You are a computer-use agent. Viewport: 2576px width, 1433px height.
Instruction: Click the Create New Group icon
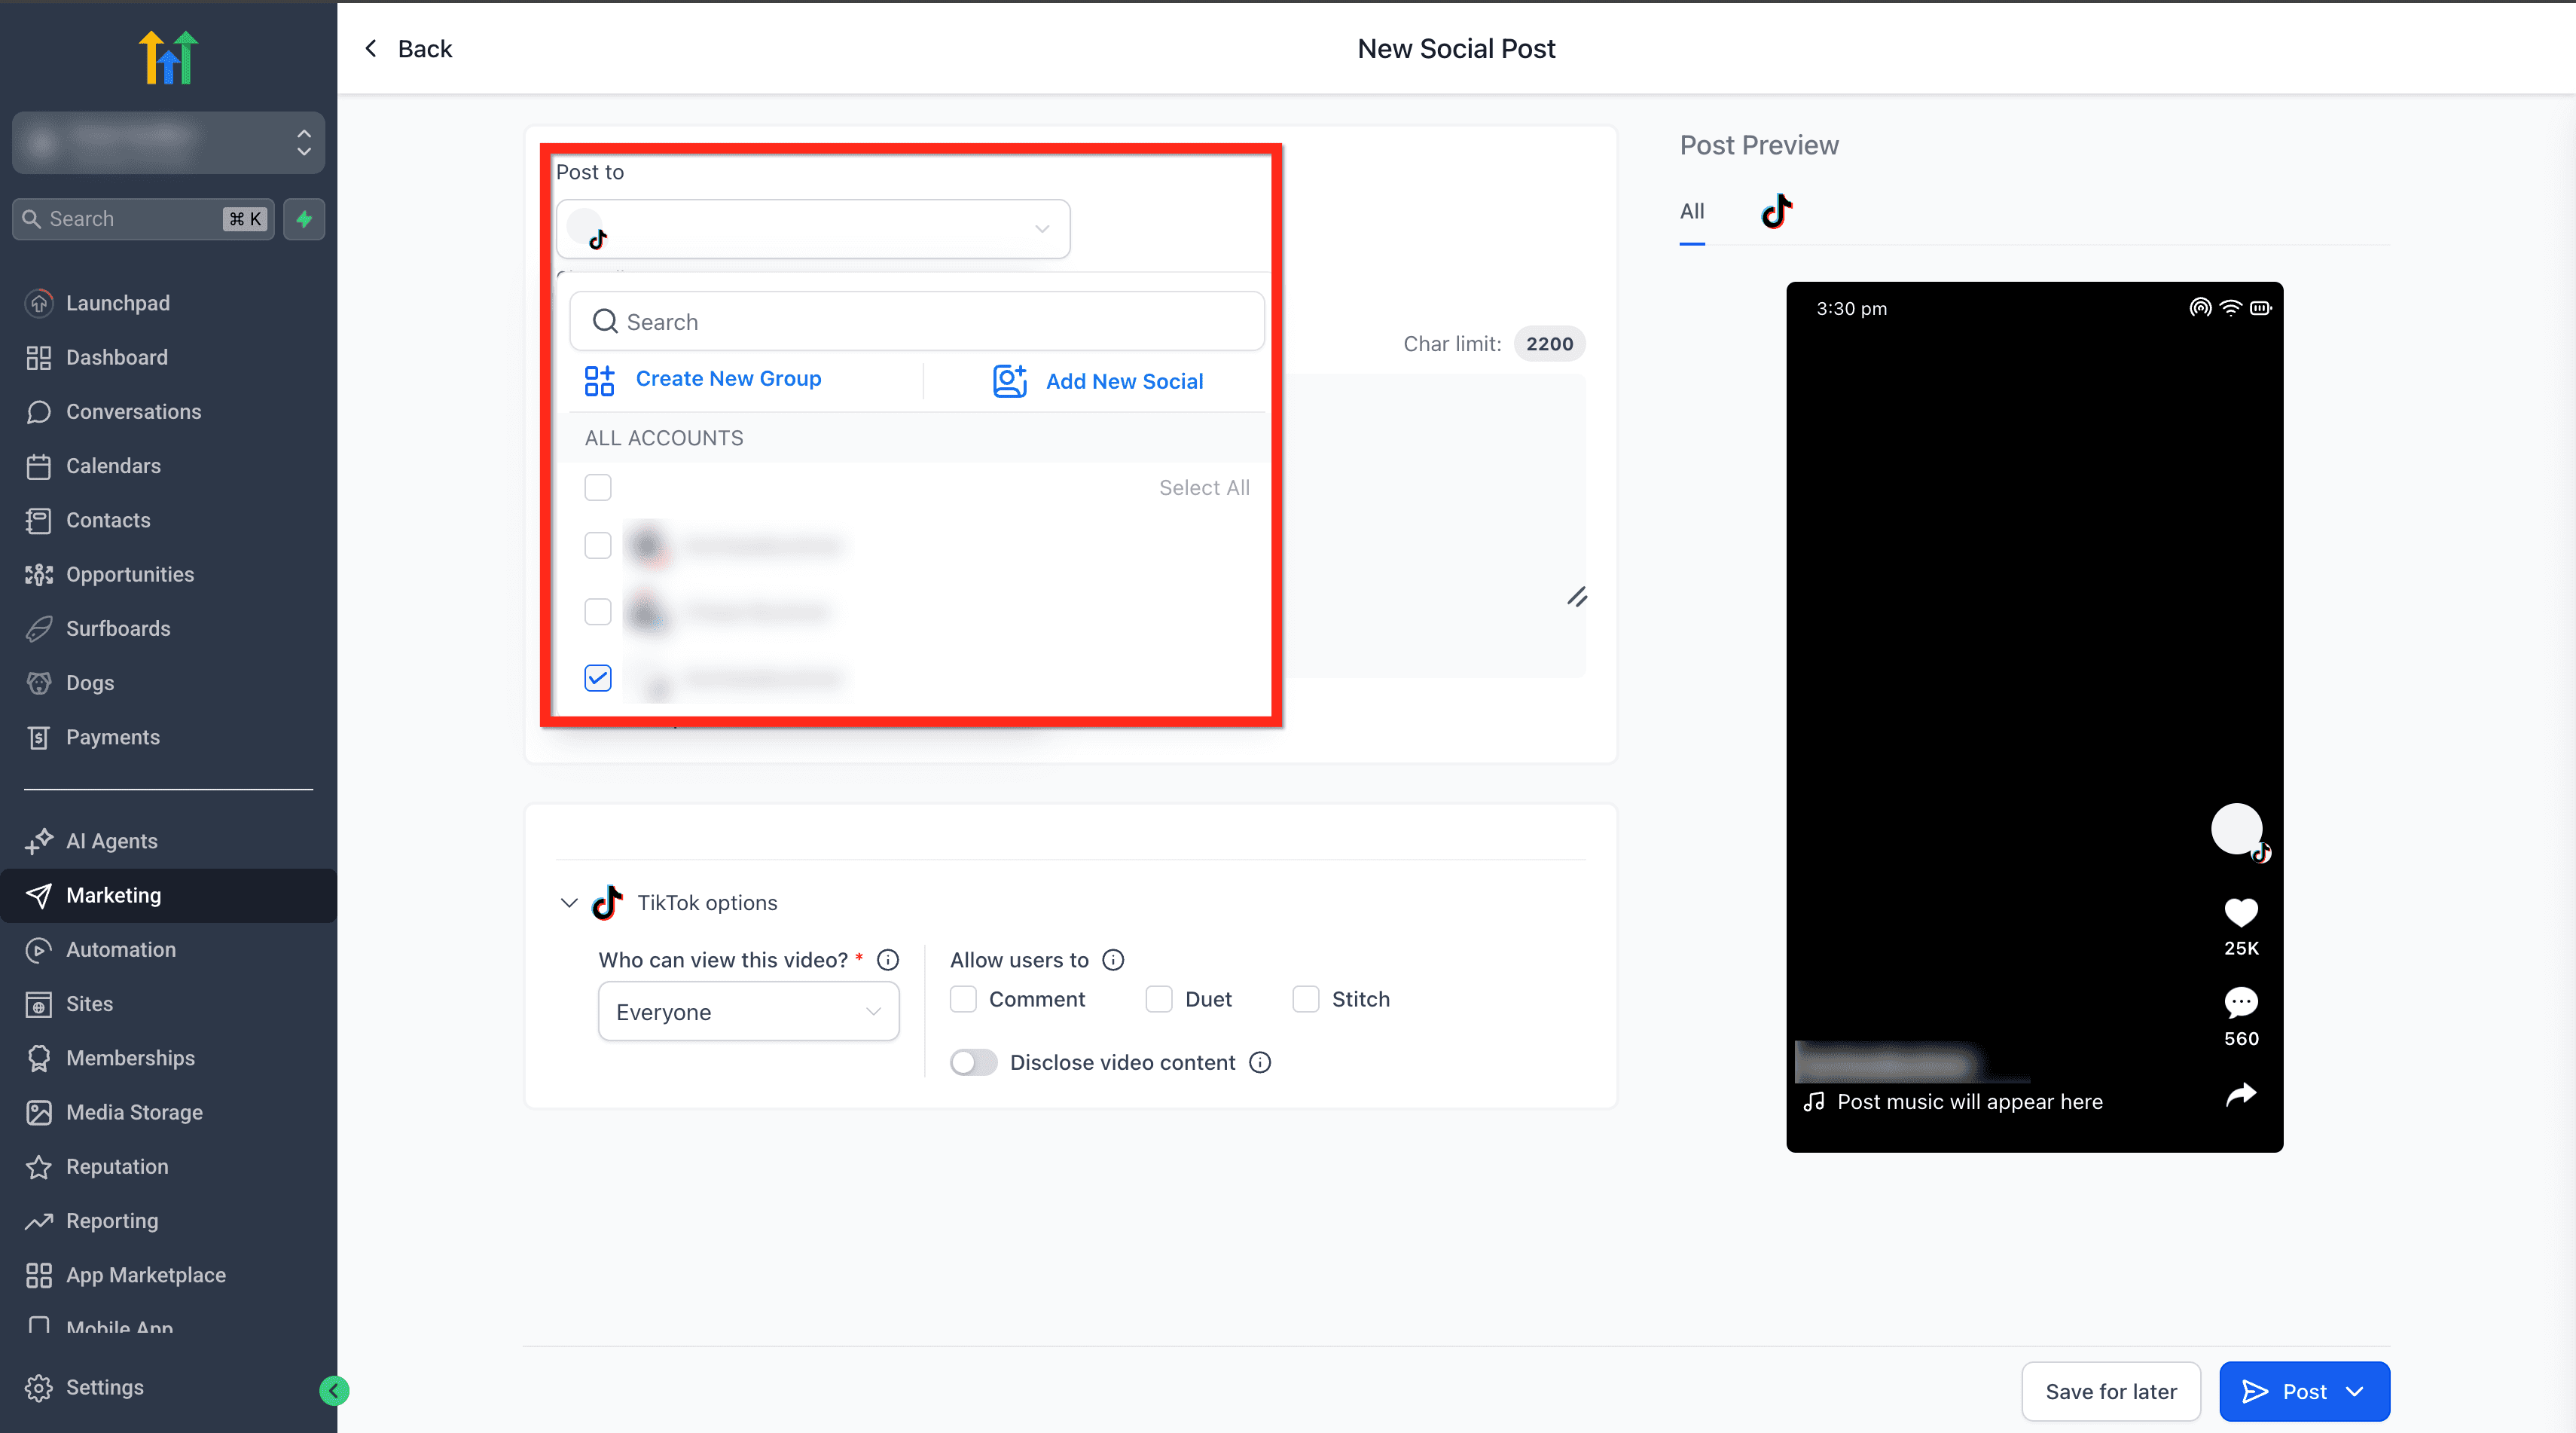tap(600, 380)
